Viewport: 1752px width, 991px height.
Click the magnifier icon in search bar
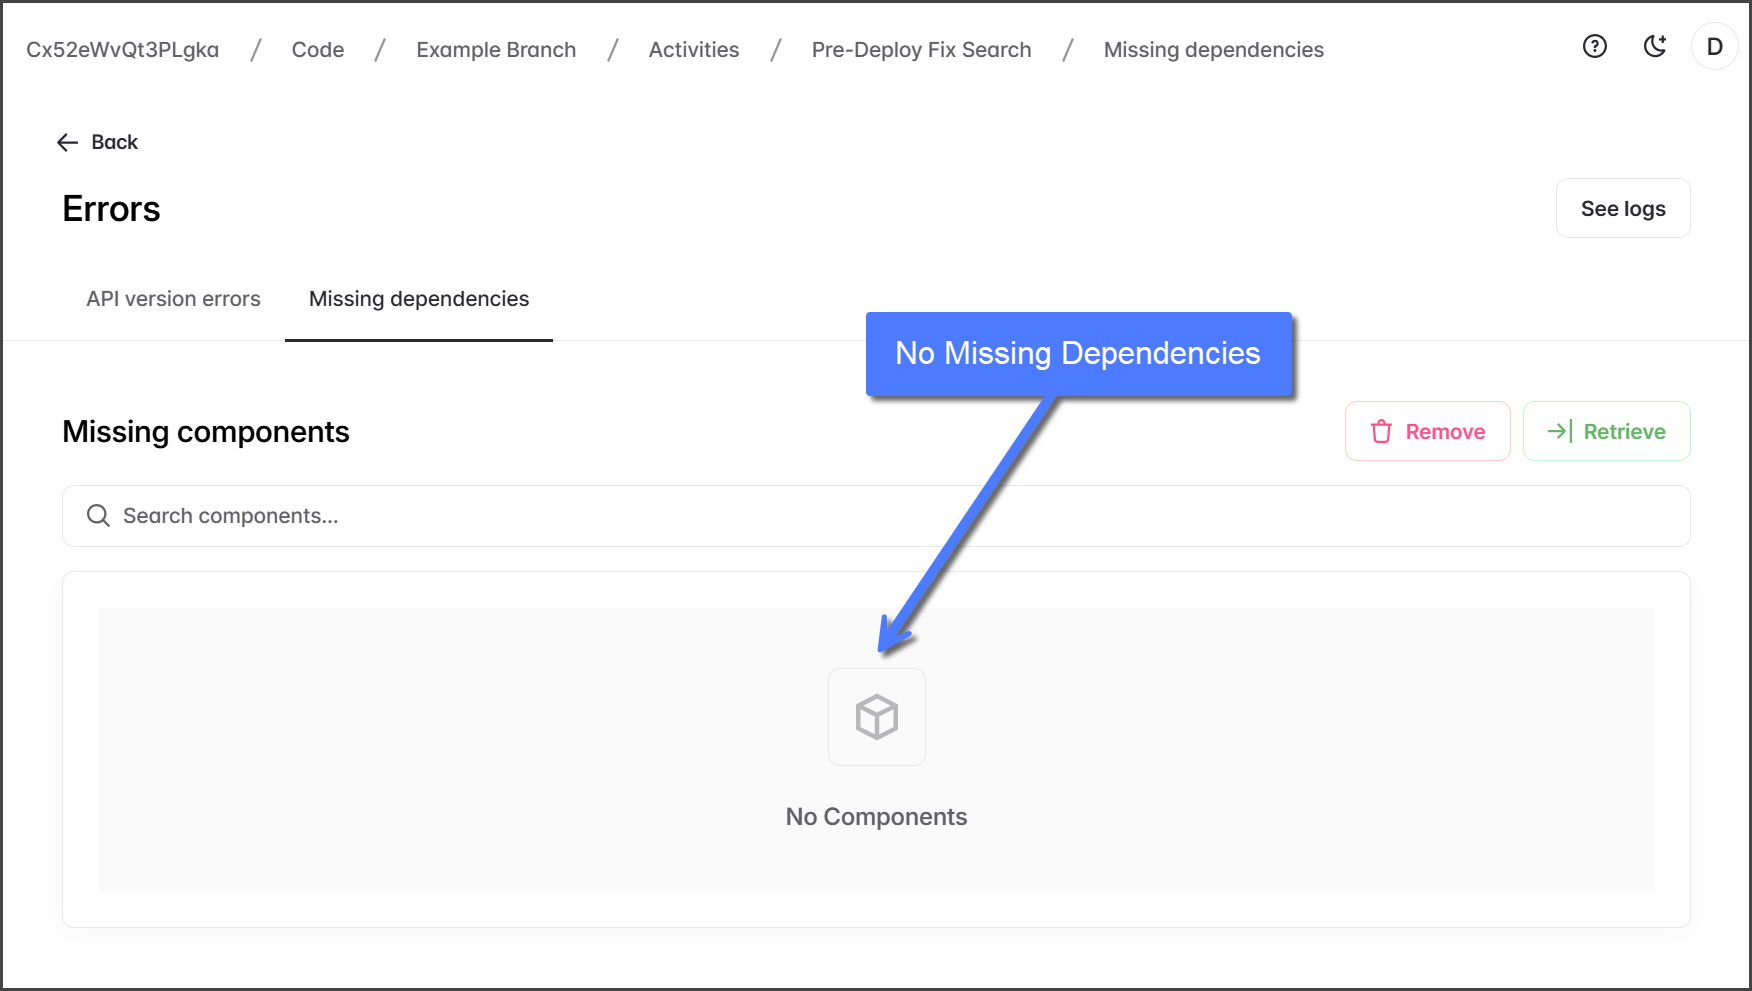pos(98,516)
